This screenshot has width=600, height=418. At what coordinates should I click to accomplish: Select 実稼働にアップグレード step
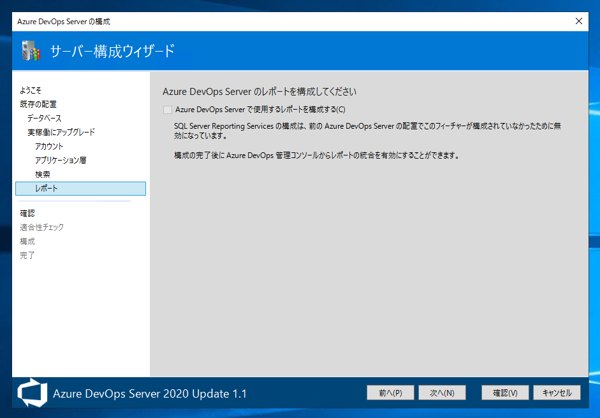tap(61, 132)
